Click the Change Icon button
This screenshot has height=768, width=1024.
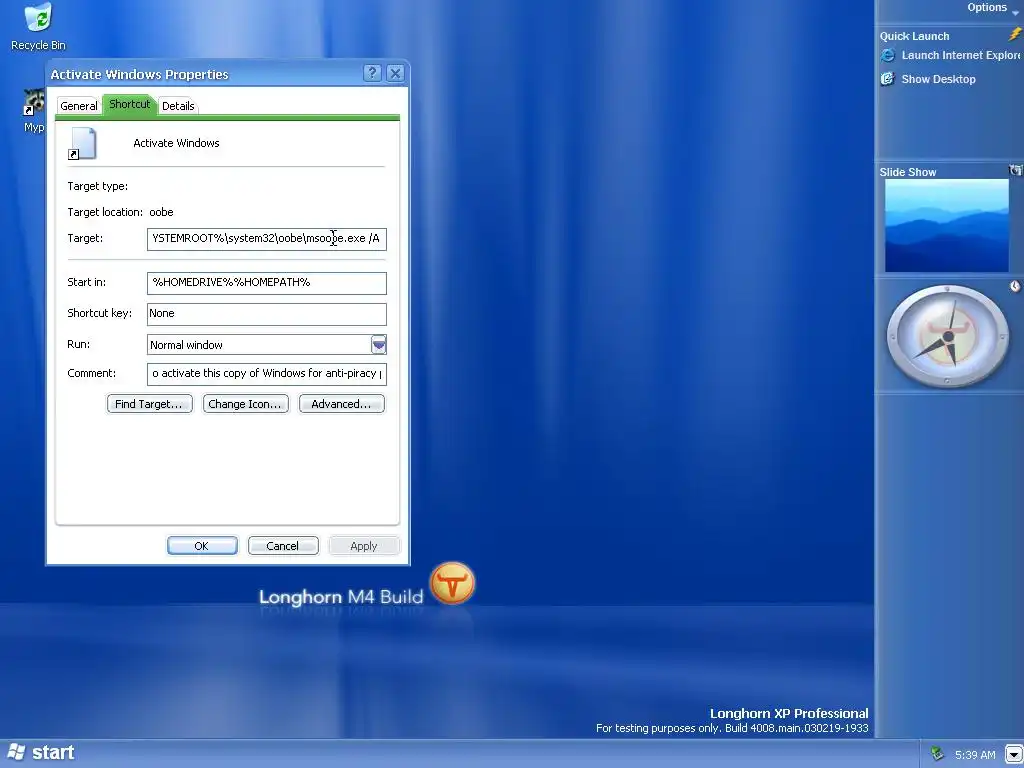pyautogui.click(x=246, y=404)
